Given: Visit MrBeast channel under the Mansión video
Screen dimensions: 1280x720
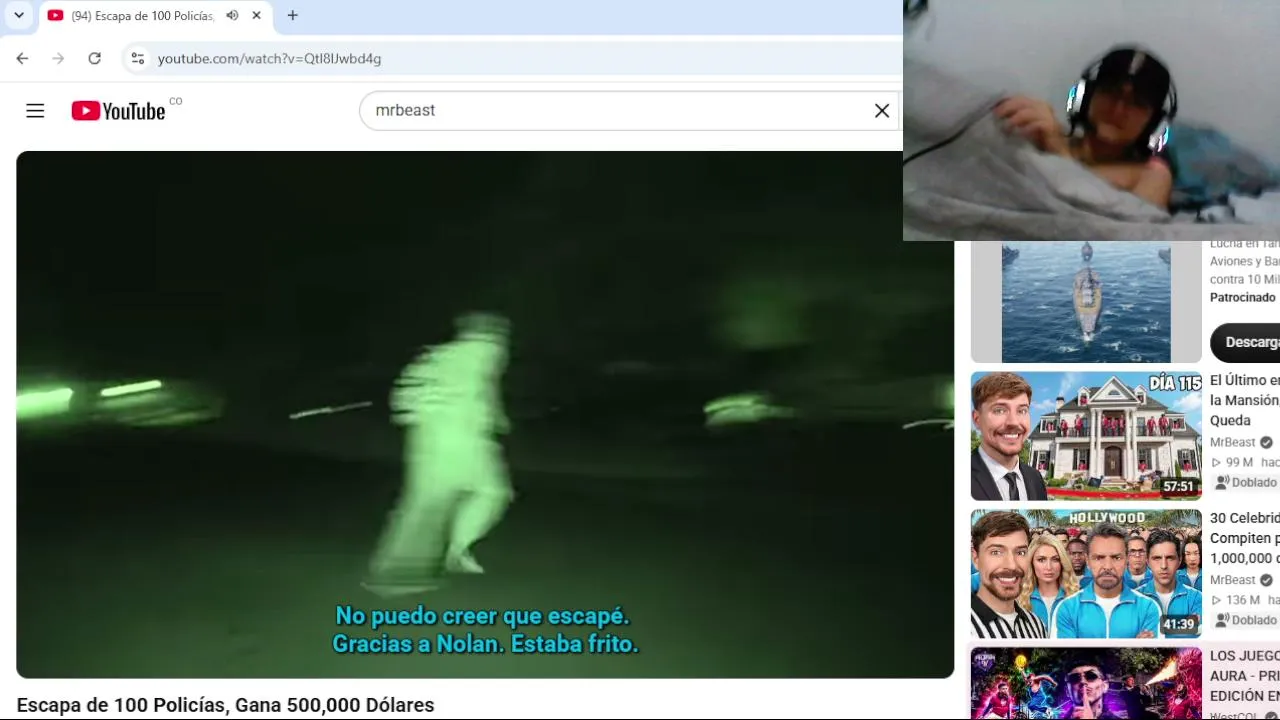Looking at the screenshot, I should click(1233, 443).
